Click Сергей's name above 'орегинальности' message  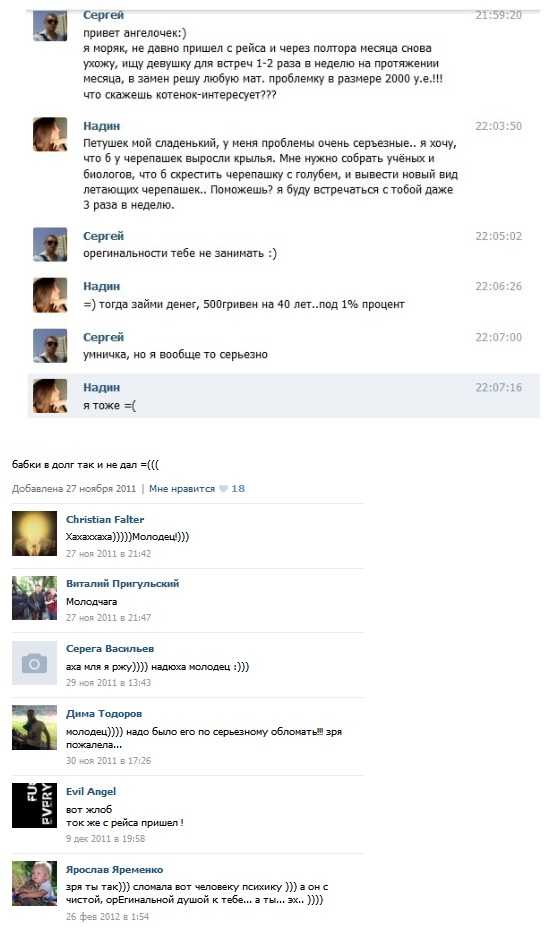point(103,236)
